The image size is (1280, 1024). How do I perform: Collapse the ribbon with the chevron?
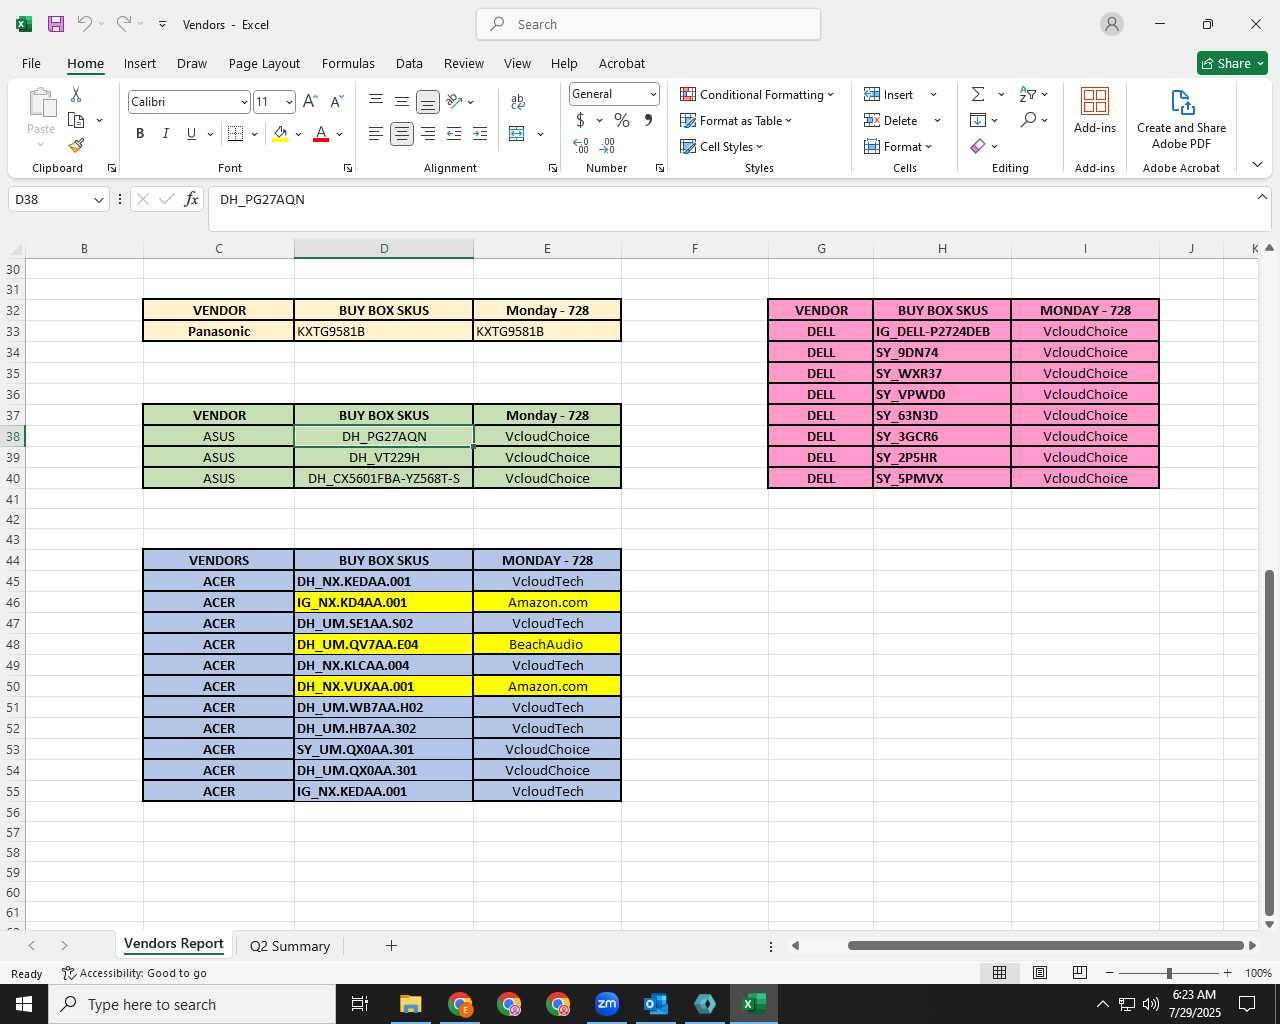(x=1257, y=165)
